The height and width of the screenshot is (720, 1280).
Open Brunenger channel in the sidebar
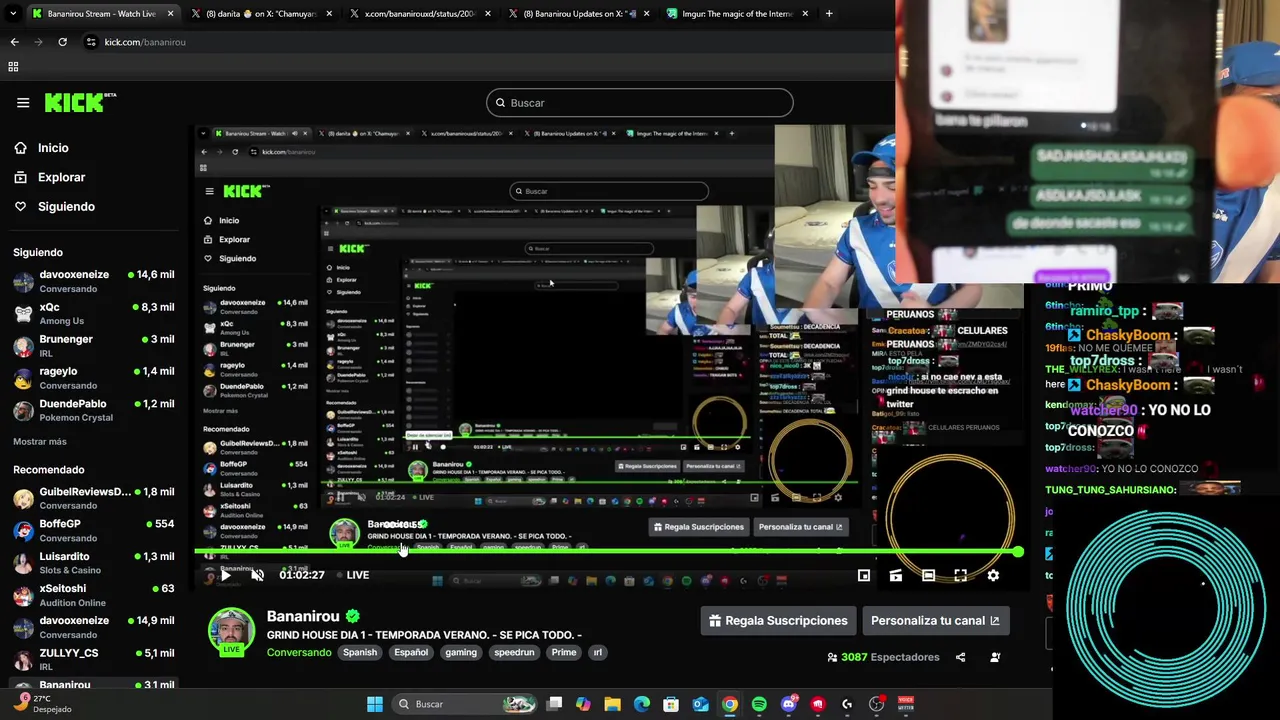(x=92, y=345)
